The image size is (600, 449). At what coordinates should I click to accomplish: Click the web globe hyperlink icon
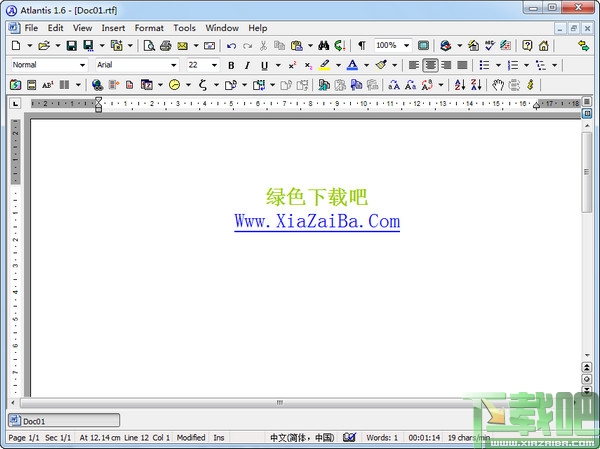(97, 85)
